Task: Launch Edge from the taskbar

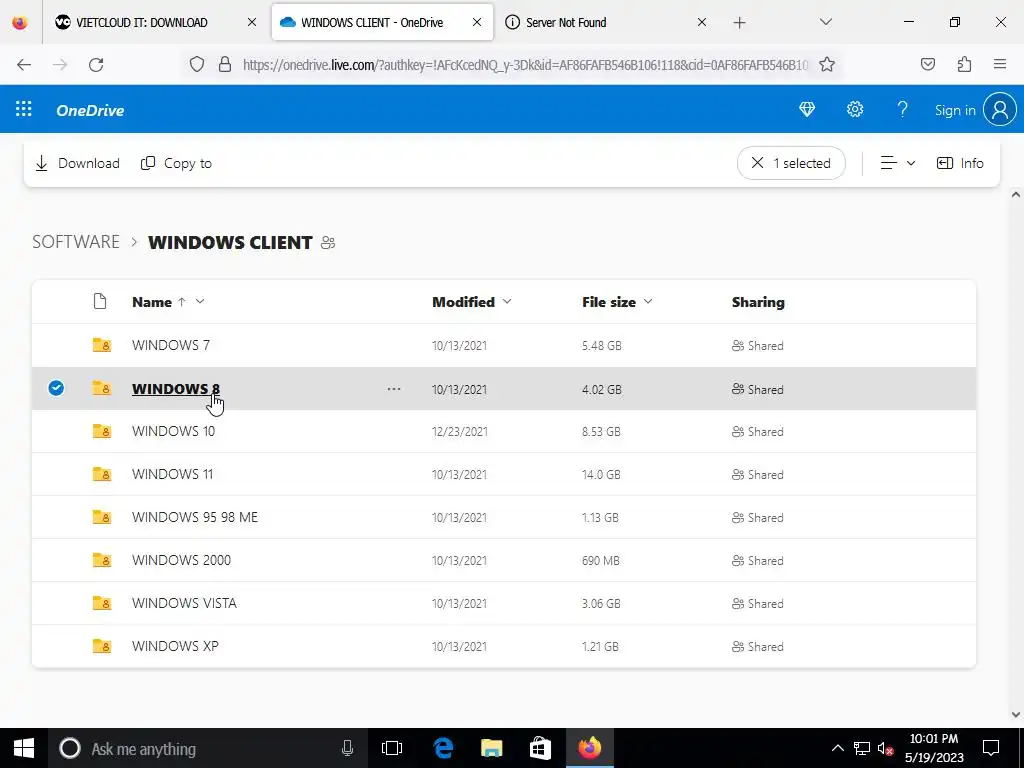Action: (x=443, y=748)
